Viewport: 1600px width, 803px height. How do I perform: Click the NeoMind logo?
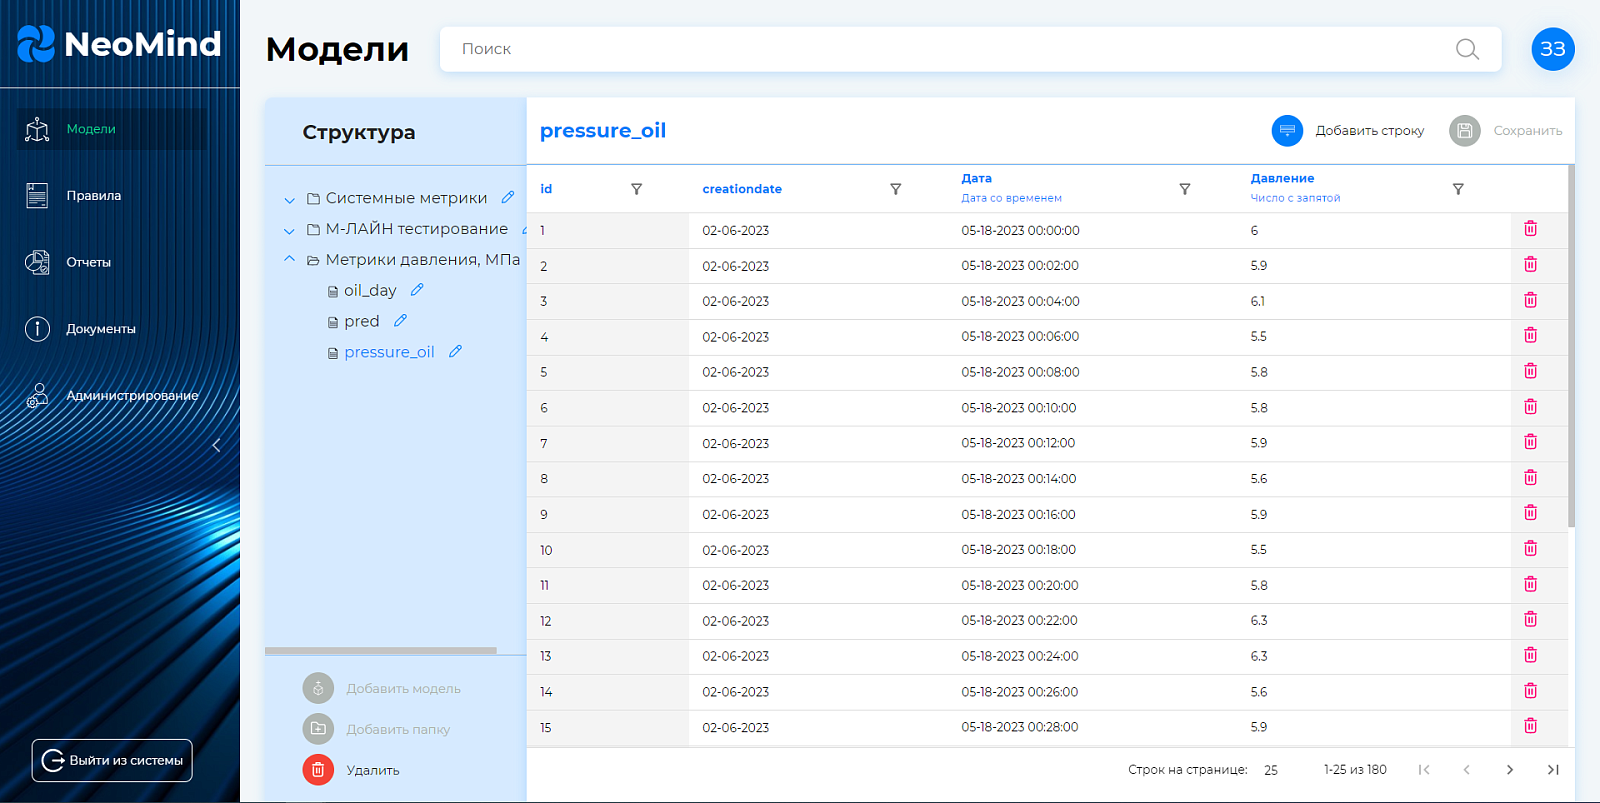coord(119,44)
